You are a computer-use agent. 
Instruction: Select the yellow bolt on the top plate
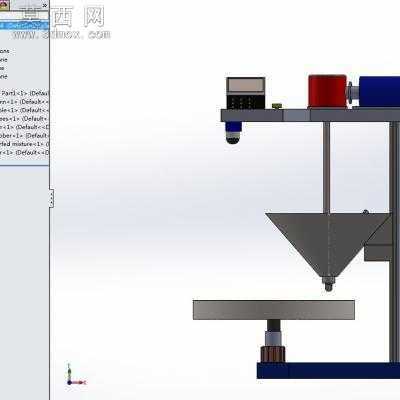(x=277, y=106)
